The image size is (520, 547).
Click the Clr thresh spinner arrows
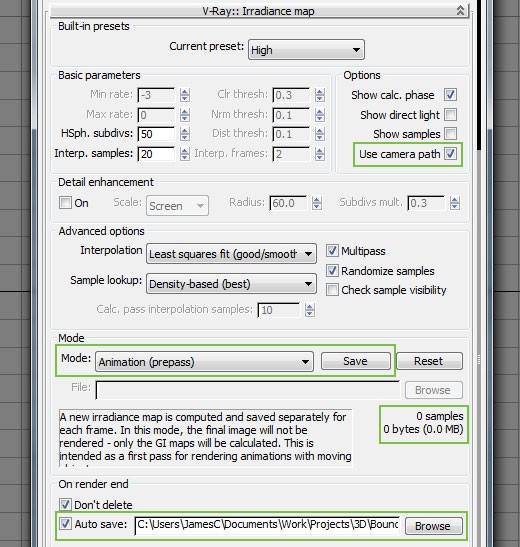319,95
